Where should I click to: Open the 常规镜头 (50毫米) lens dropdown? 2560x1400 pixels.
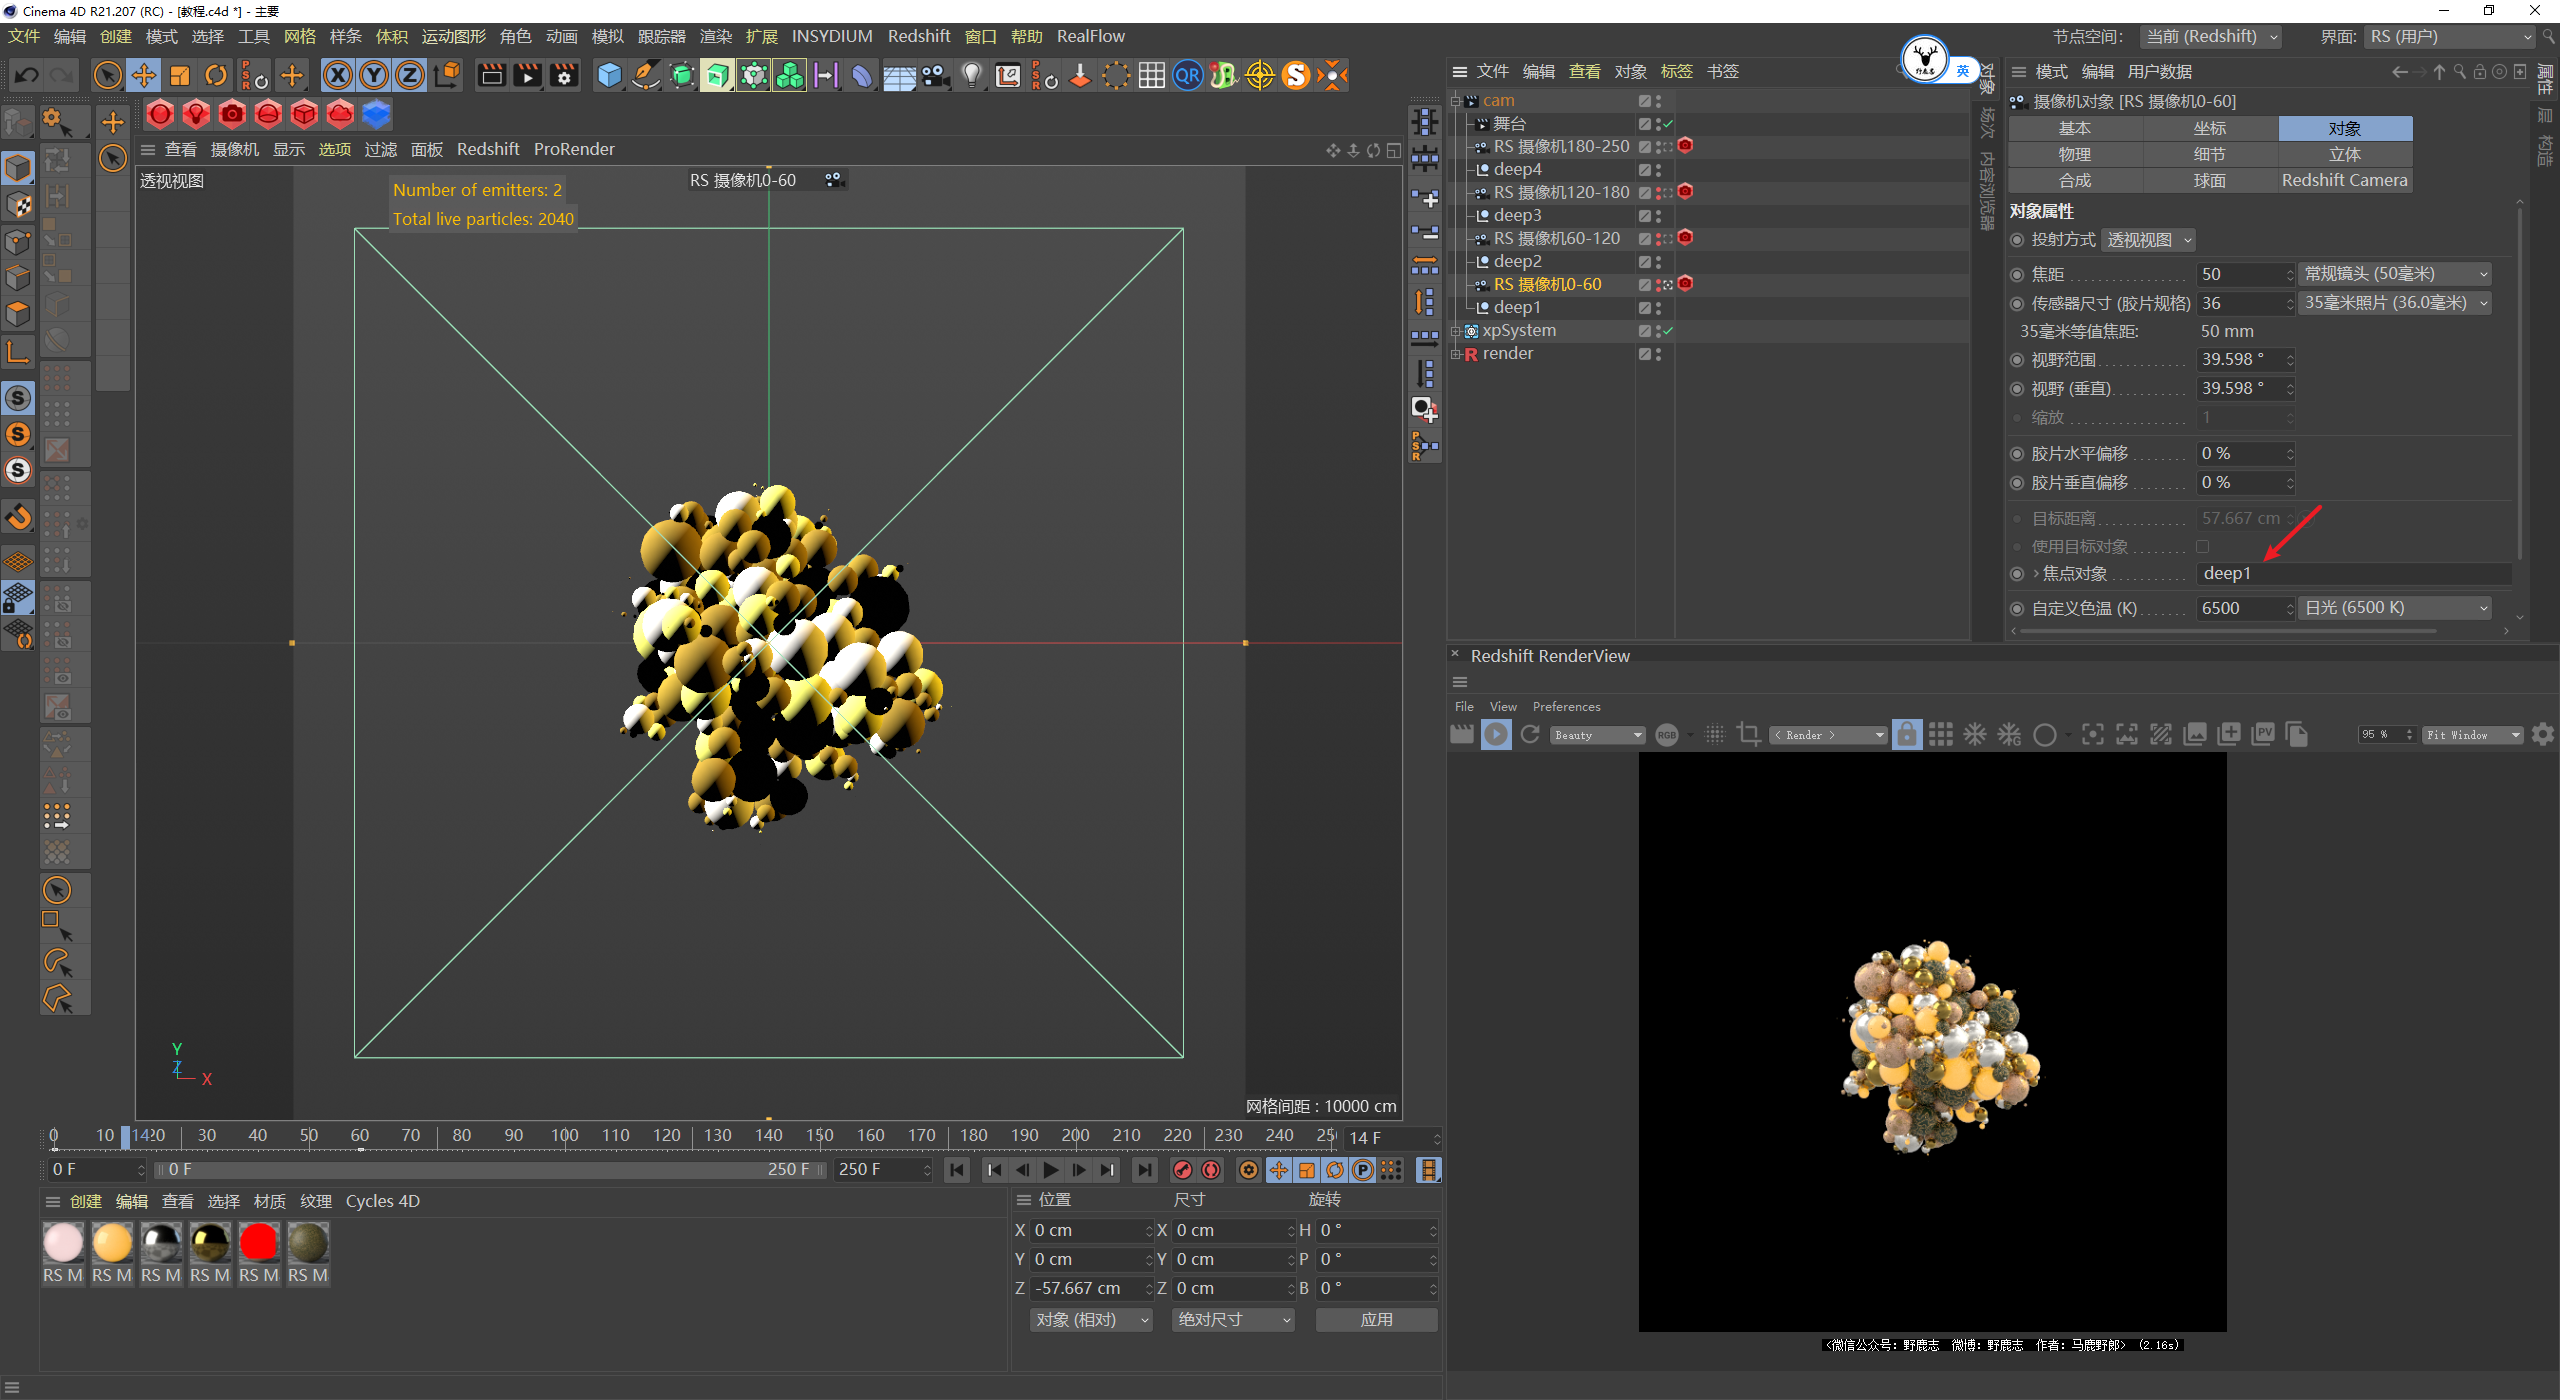point(2395,274)
